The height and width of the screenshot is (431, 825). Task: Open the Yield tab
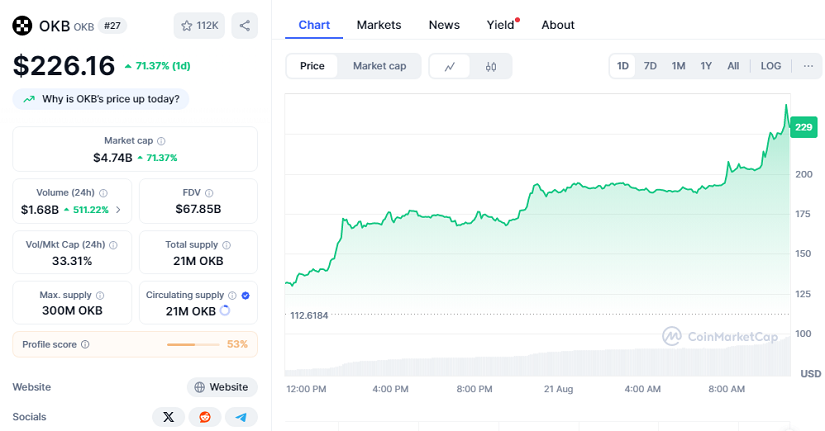coord(500,25)
